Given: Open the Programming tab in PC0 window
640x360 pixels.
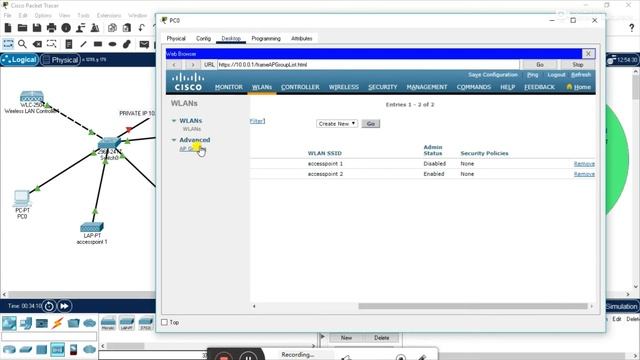Looking at the screenshot, I should click(x=266, y=38).
